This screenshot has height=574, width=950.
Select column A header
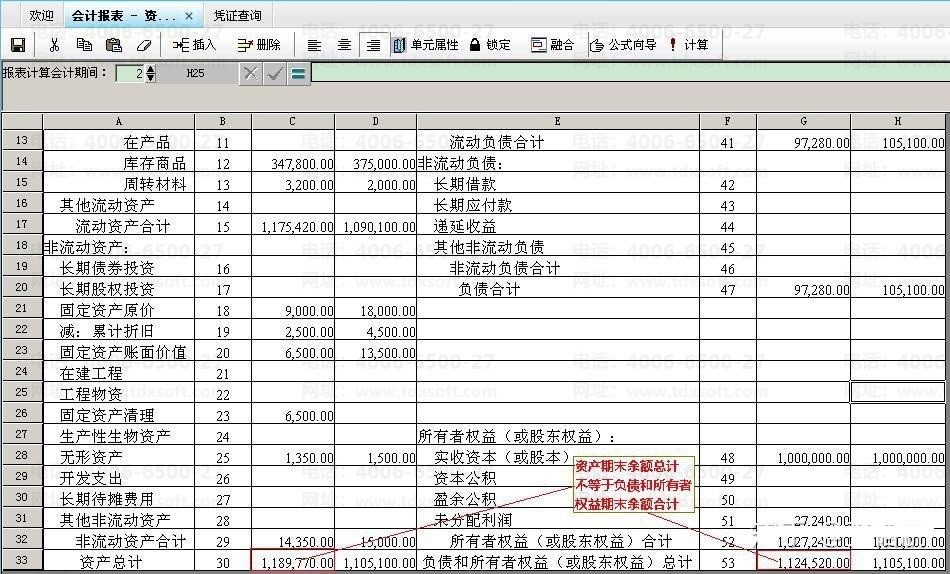119,121
